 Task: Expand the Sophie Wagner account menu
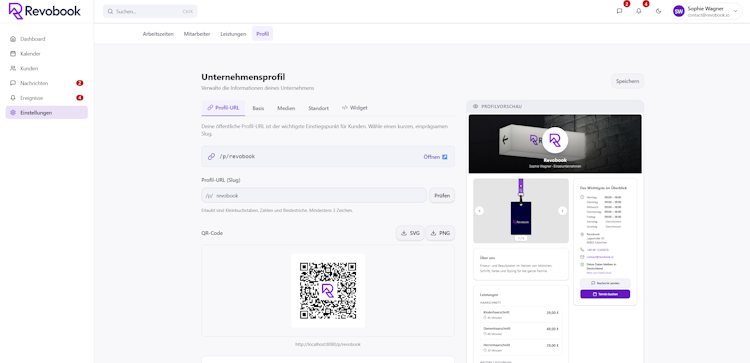706,11
